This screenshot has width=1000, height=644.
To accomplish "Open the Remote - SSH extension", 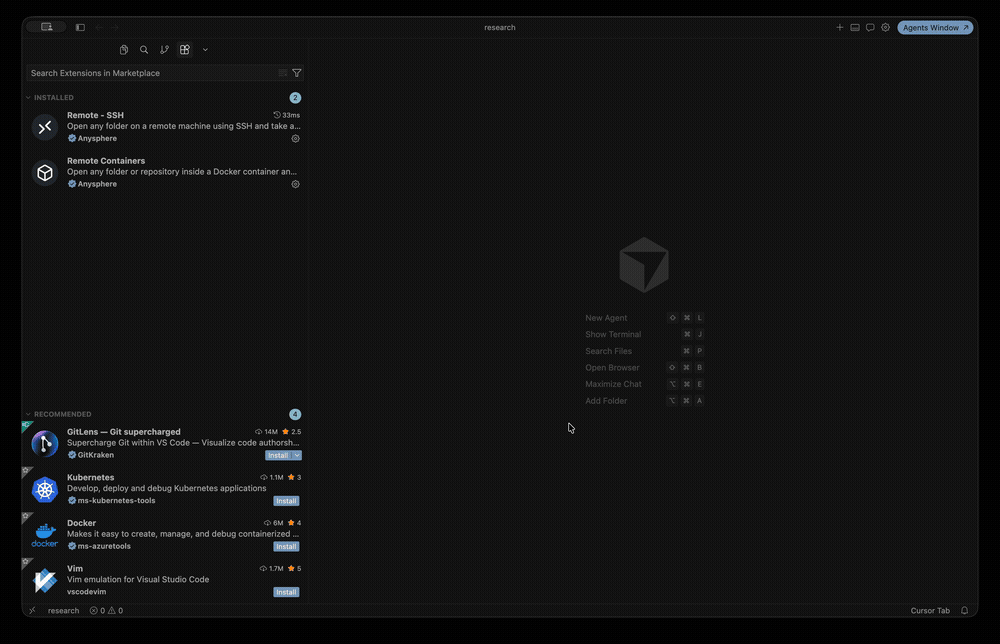I will (x=165, y=127).
